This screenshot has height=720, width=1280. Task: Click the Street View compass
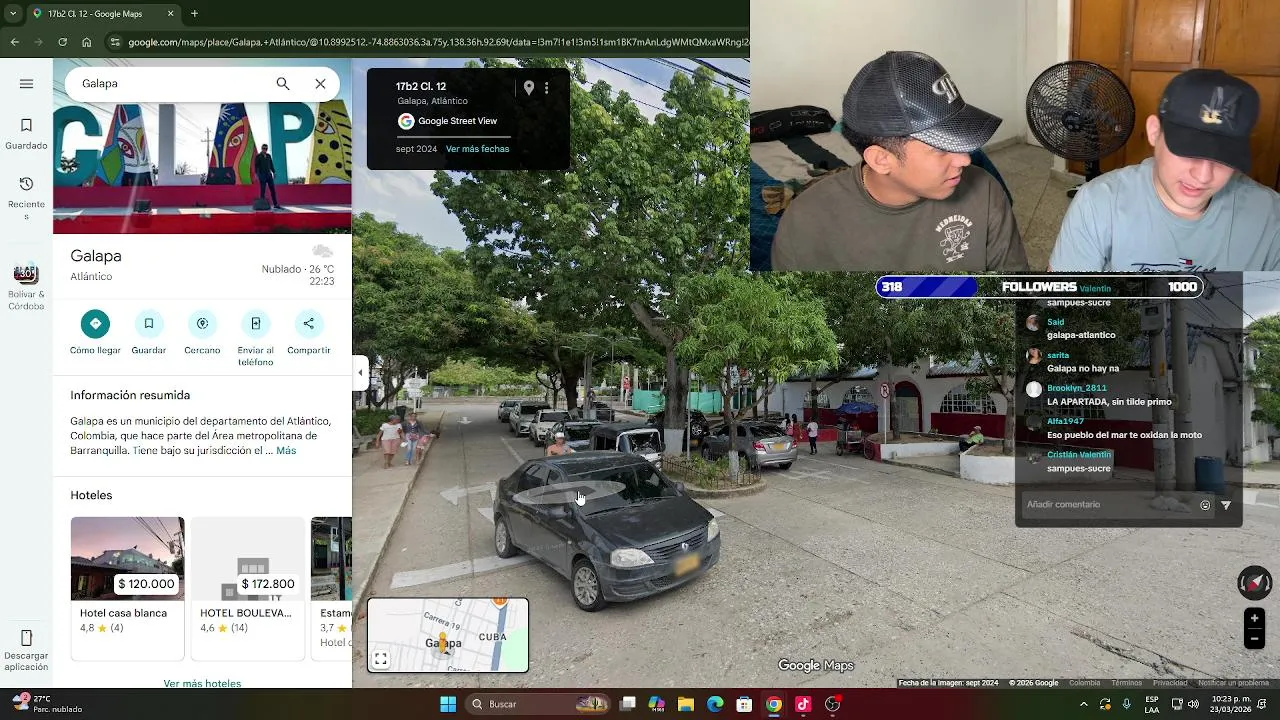coord(1254,583)
